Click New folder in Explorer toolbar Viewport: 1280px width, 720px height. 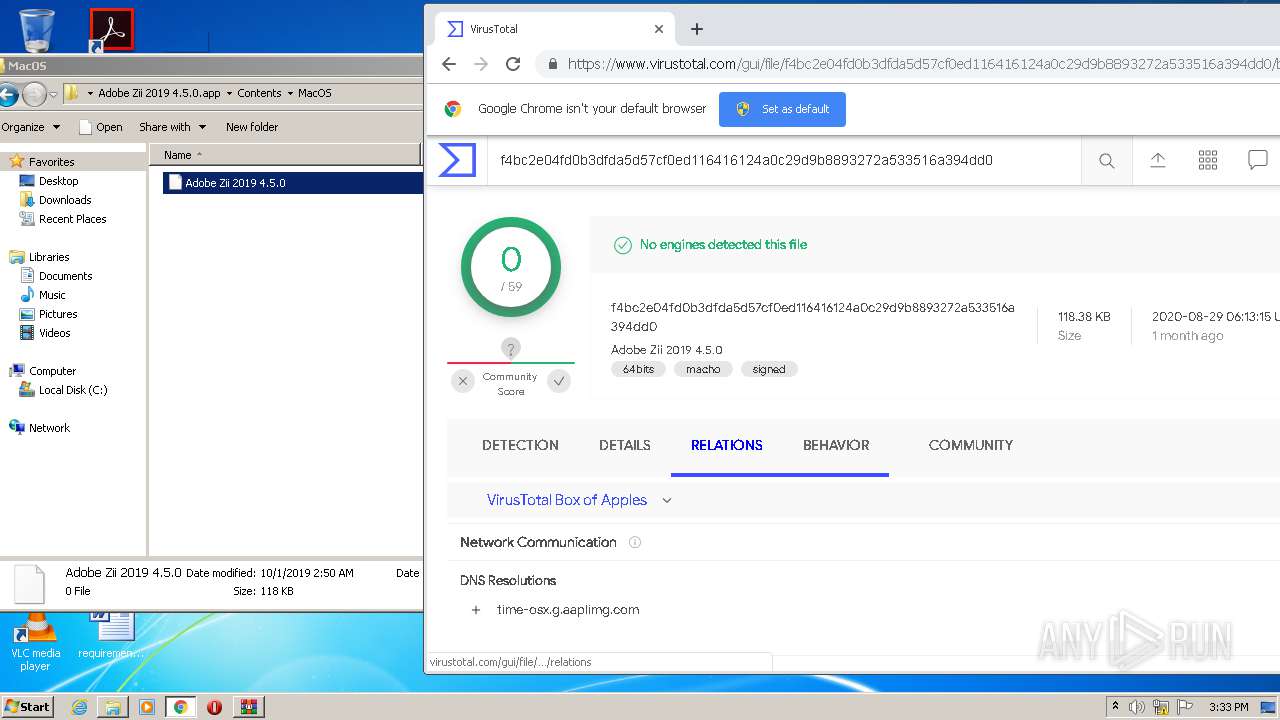point(252,127)
